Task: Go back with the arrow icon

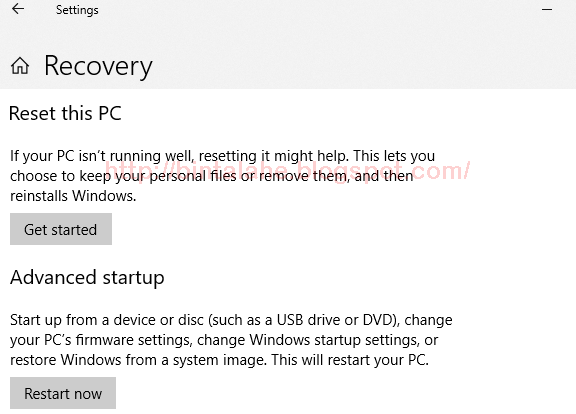Action: click(18, 9)
